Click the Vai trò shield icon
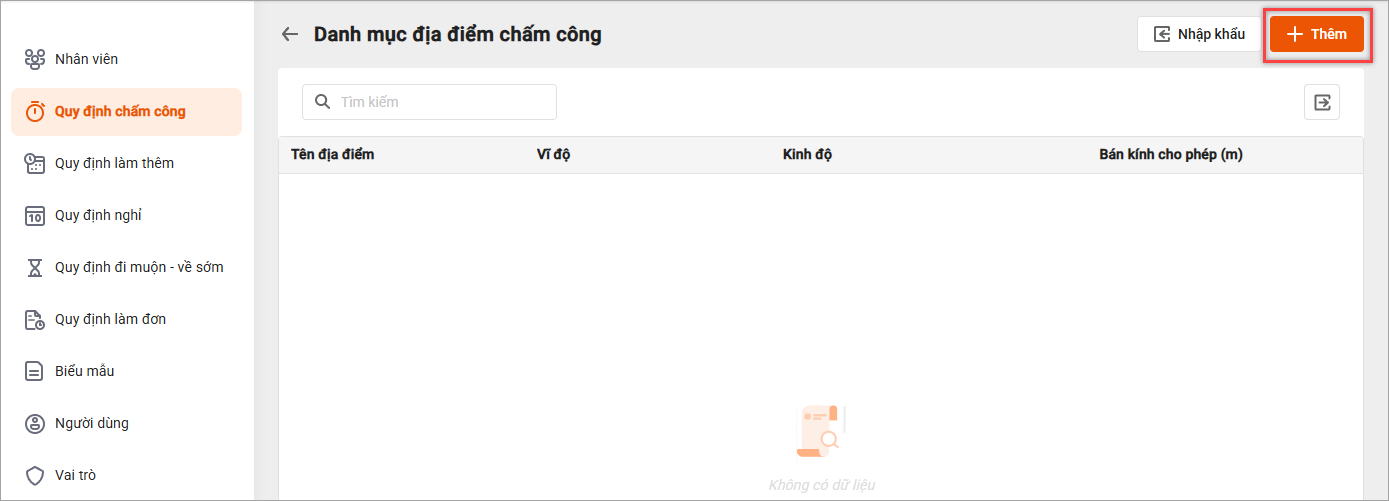This screenshot has height=501, width=1389. tap(35, 476)
